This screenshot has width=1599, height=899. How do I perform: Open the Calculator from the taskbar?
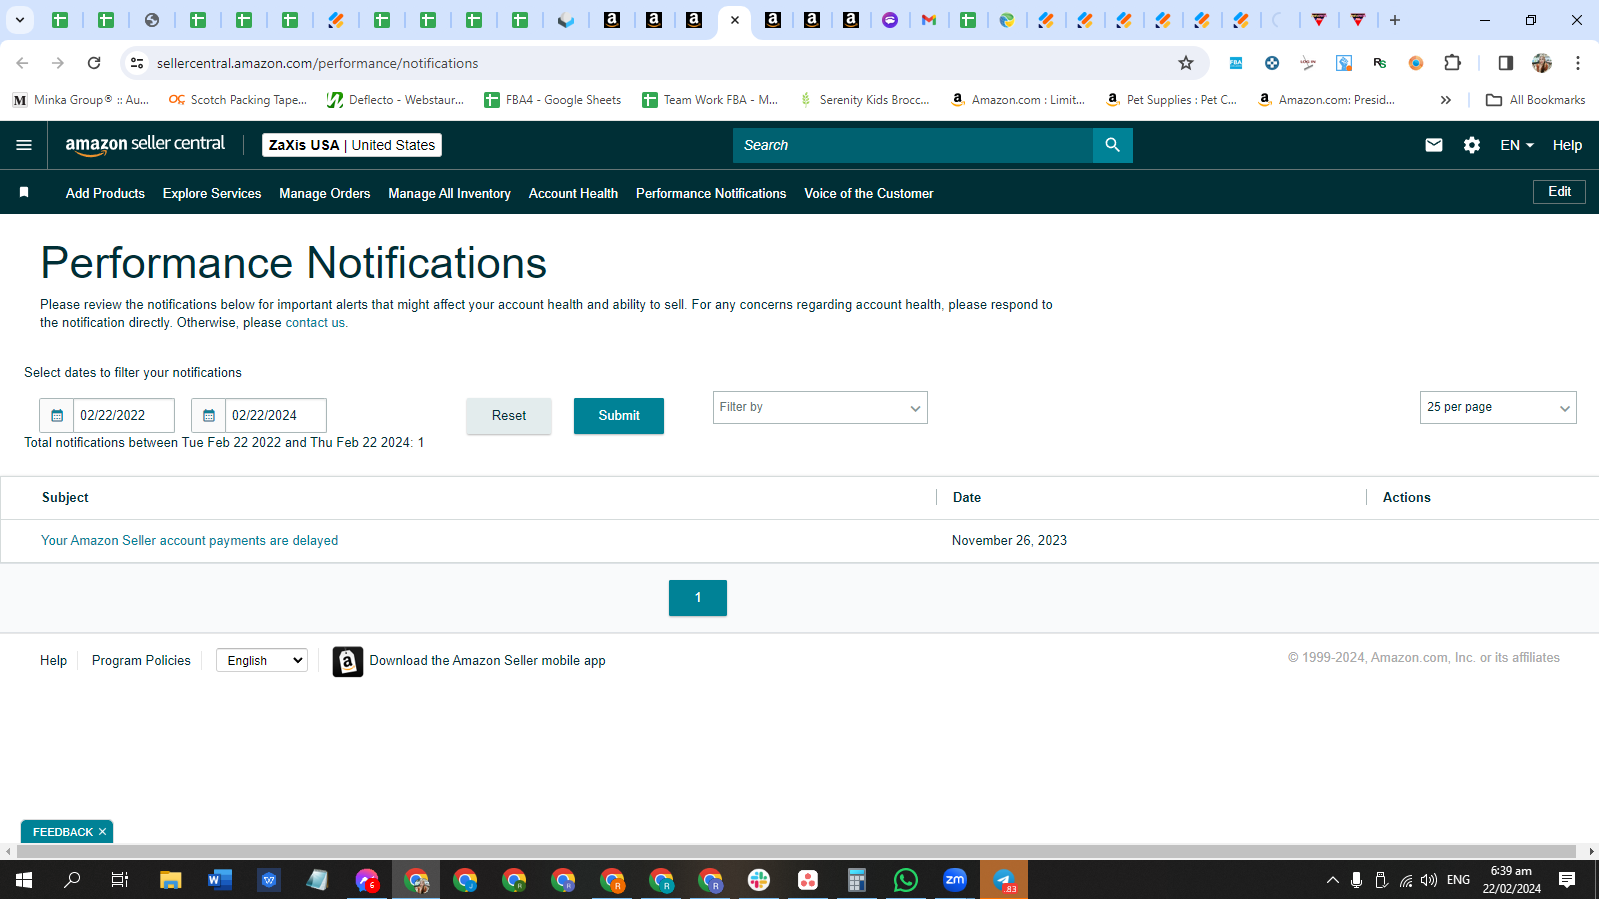857,880
